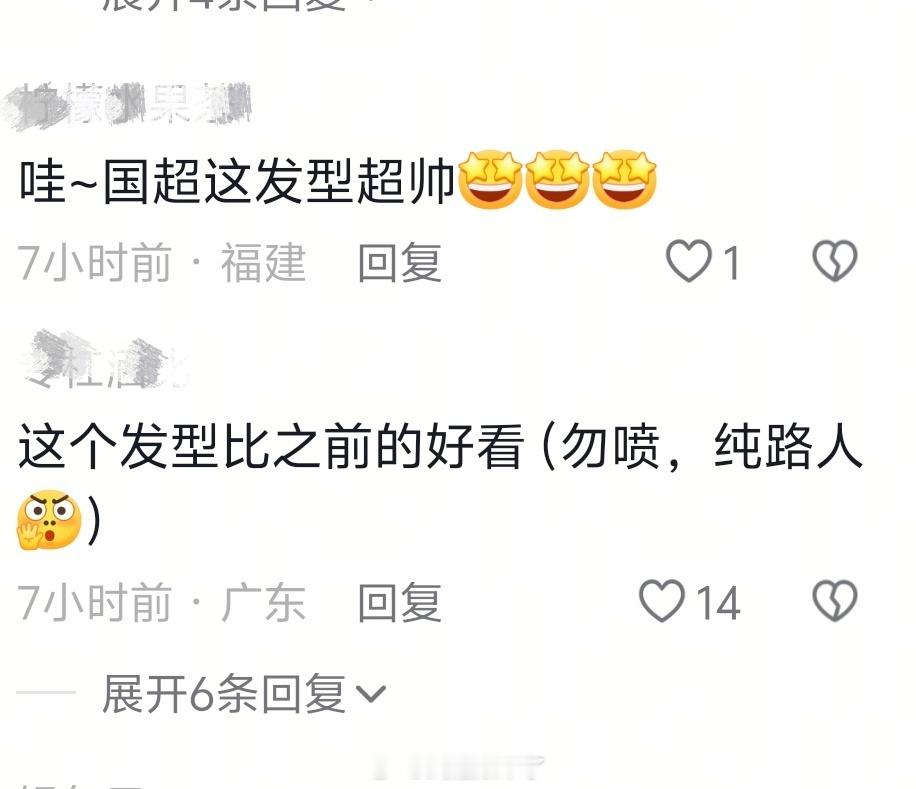This screenshot has height=789, width=916.
Task: Open the second blurred commenter's username
Action: (x=105, y=361)
